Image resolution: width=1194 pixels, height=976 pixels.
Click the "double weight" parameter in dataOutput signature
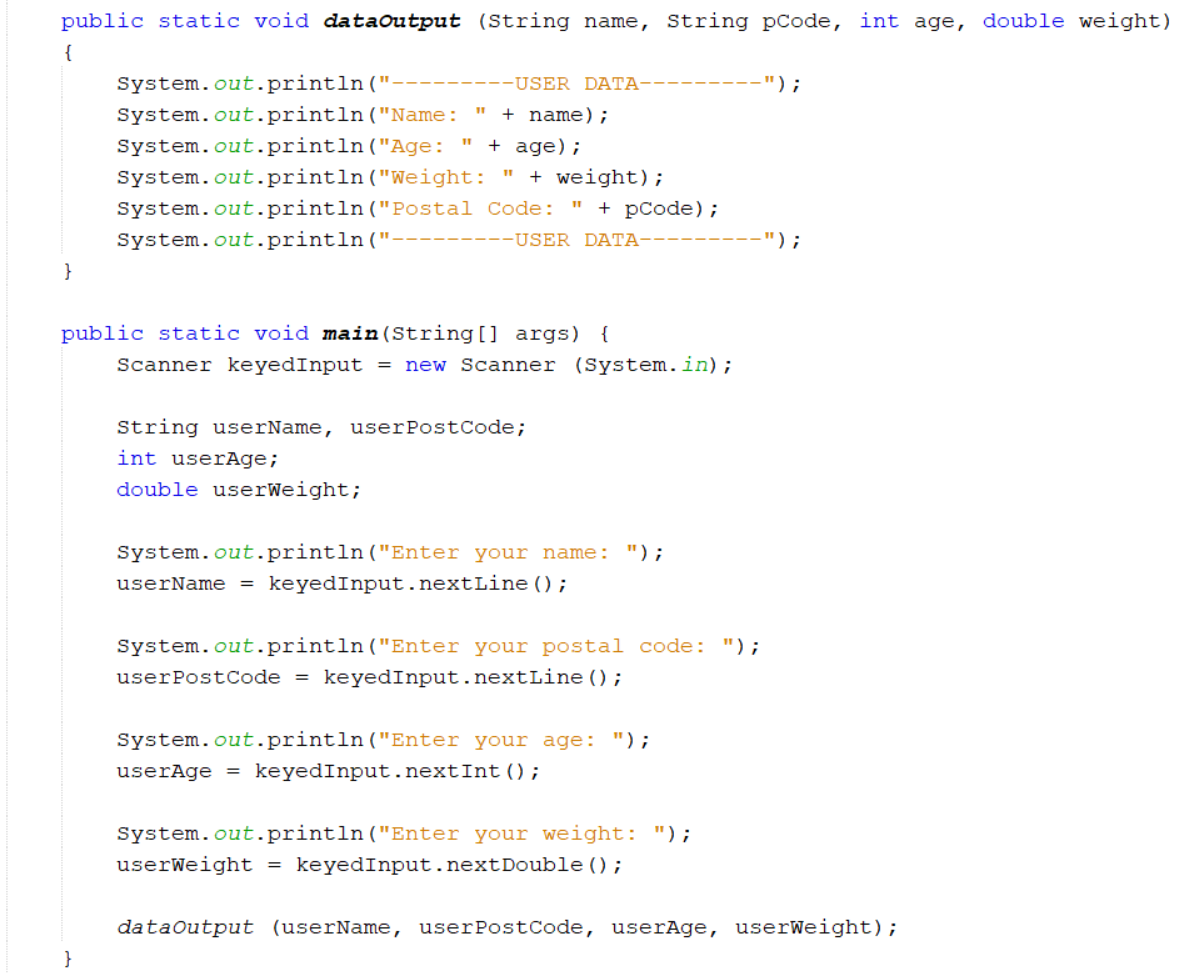point(1071,21)
